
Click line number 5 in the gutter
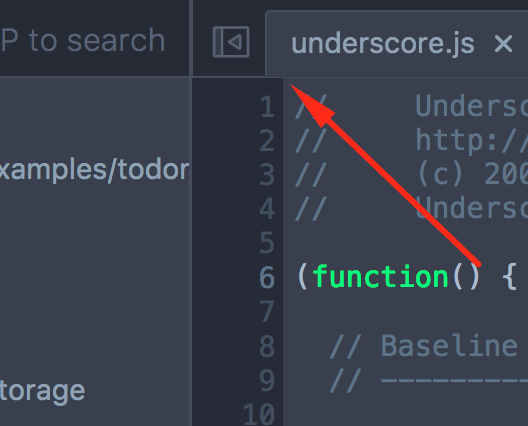point(267,243)
